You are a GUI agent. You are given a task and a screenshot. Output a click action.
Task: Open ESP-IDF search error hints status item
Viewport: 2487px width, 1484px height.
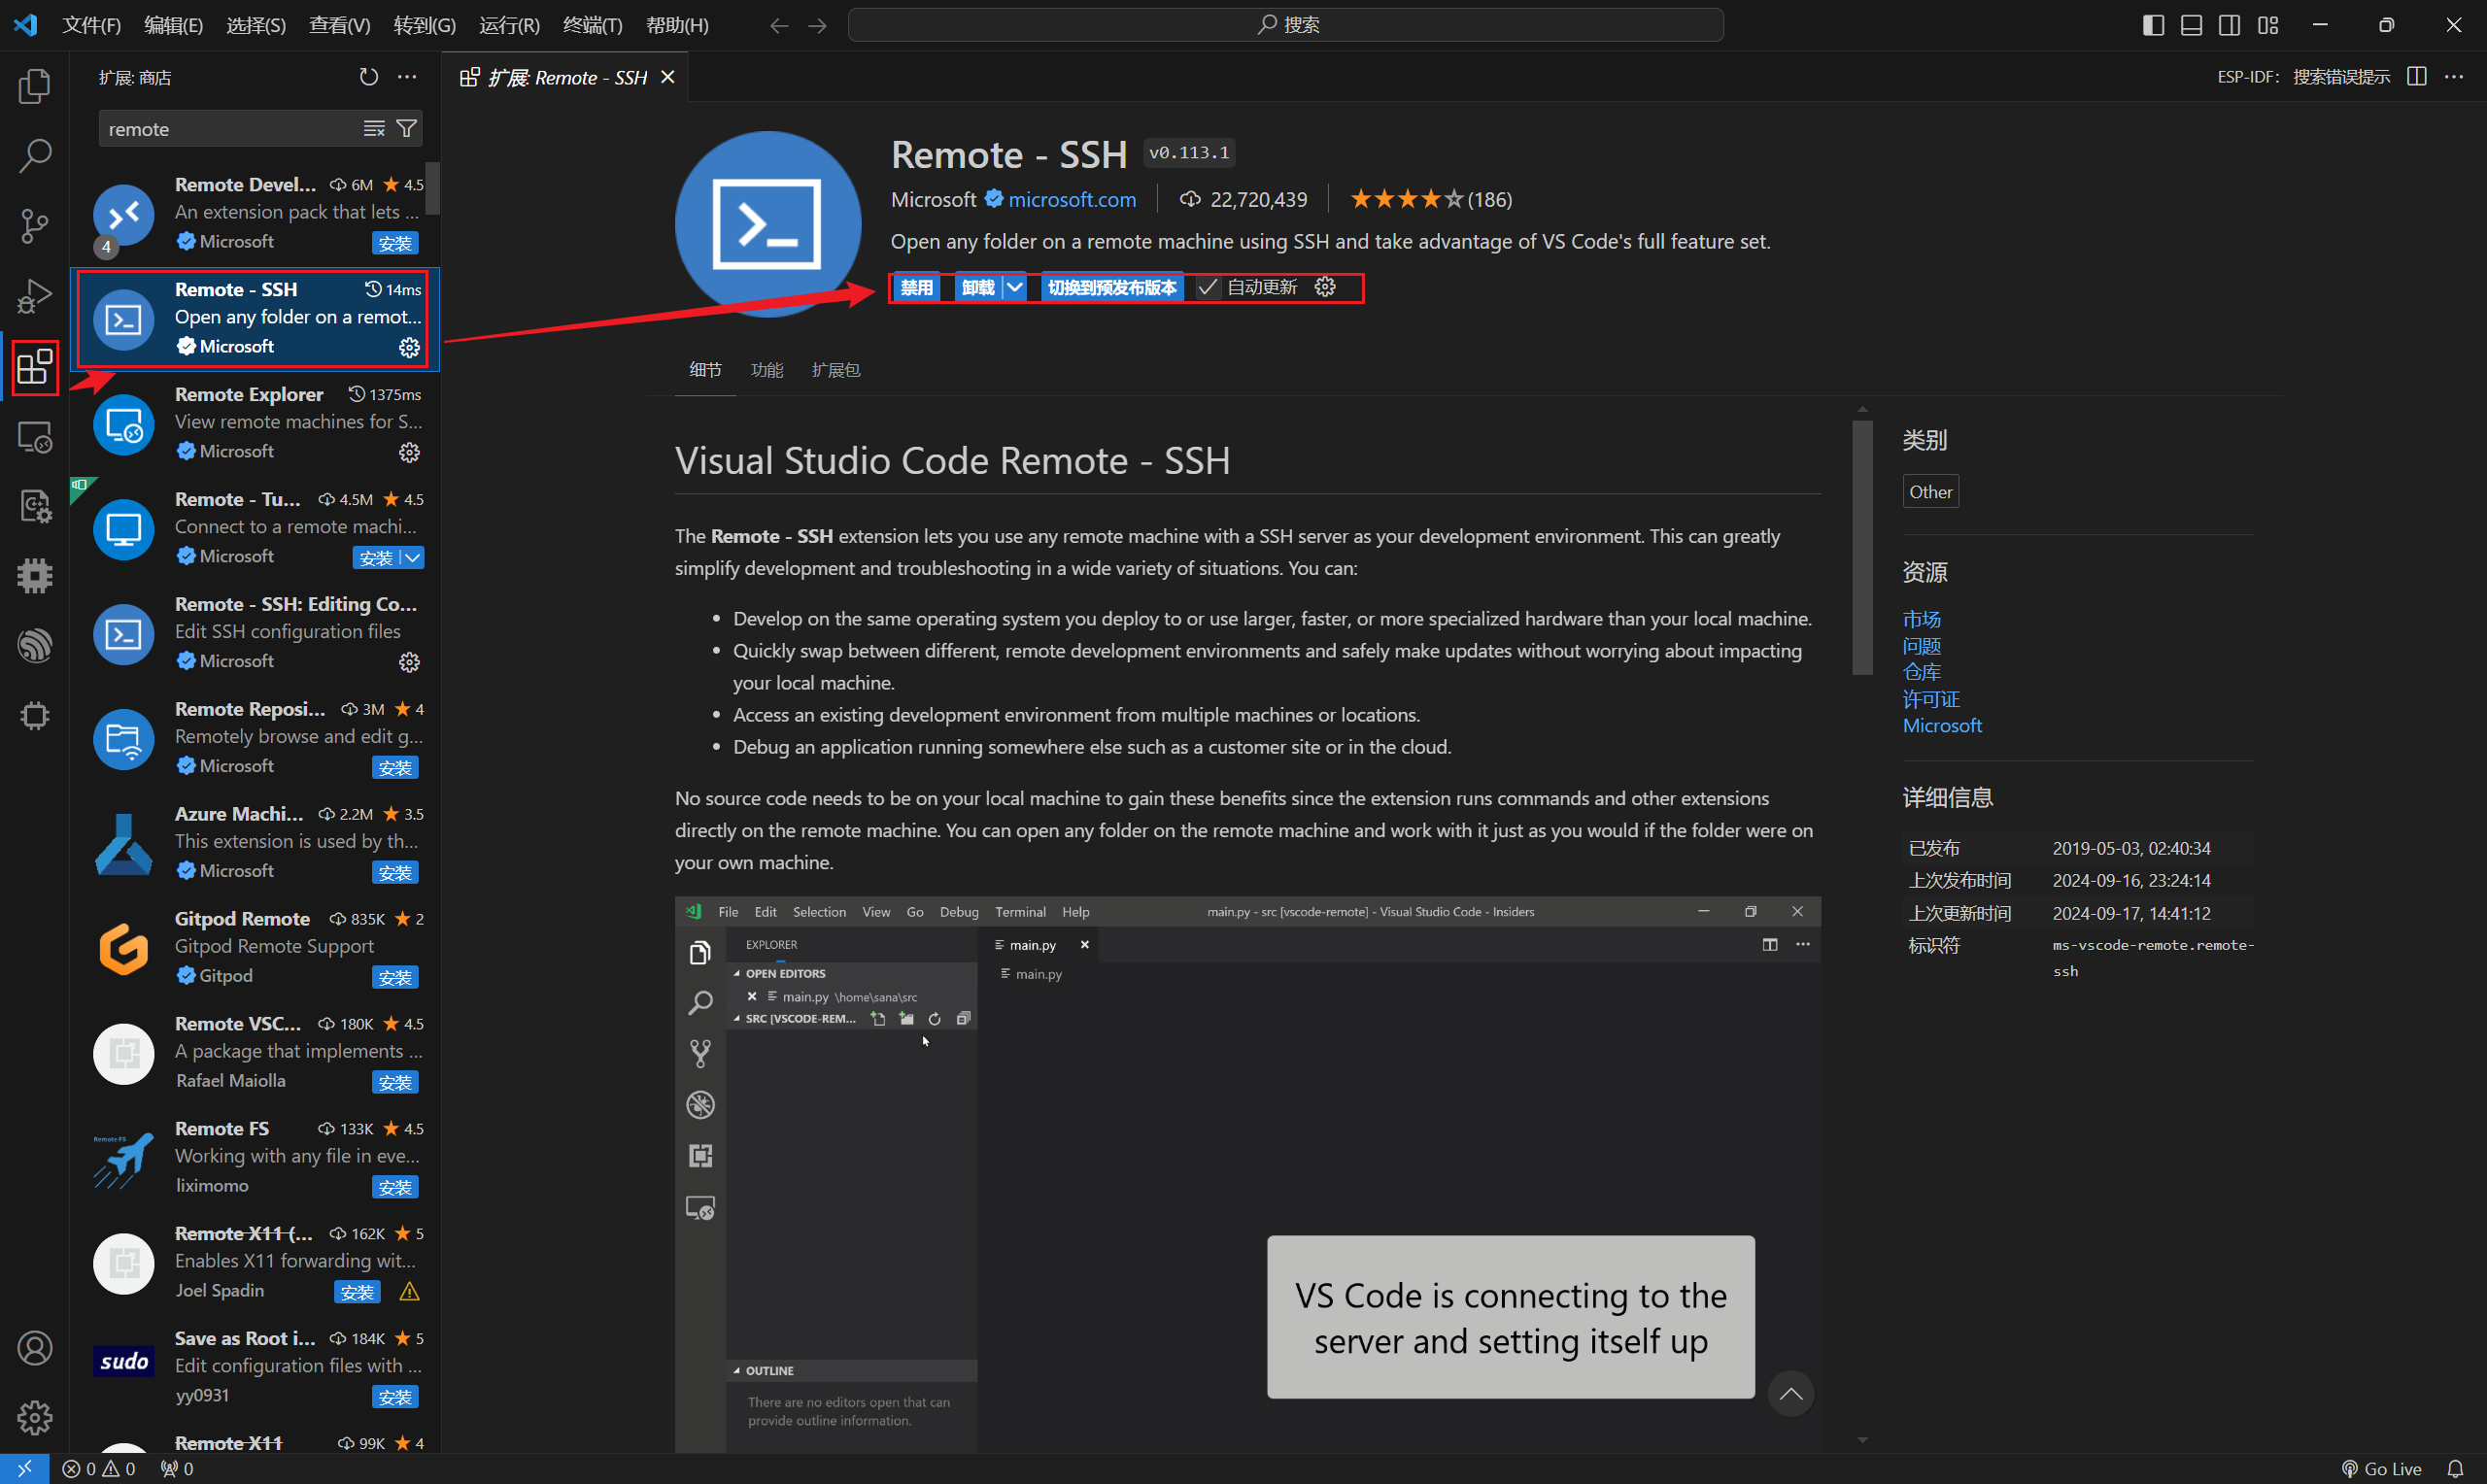coord(2303,77)
